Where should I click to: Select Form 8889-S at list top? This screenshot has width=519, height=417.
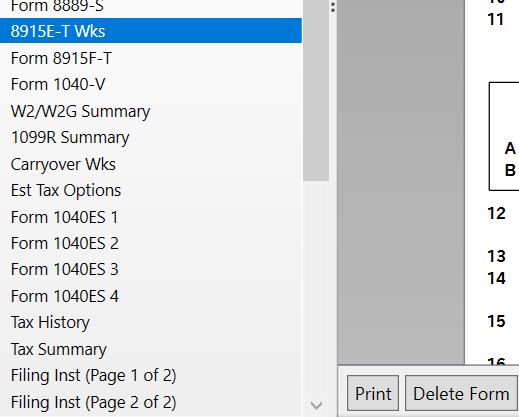tap(151, 7)
